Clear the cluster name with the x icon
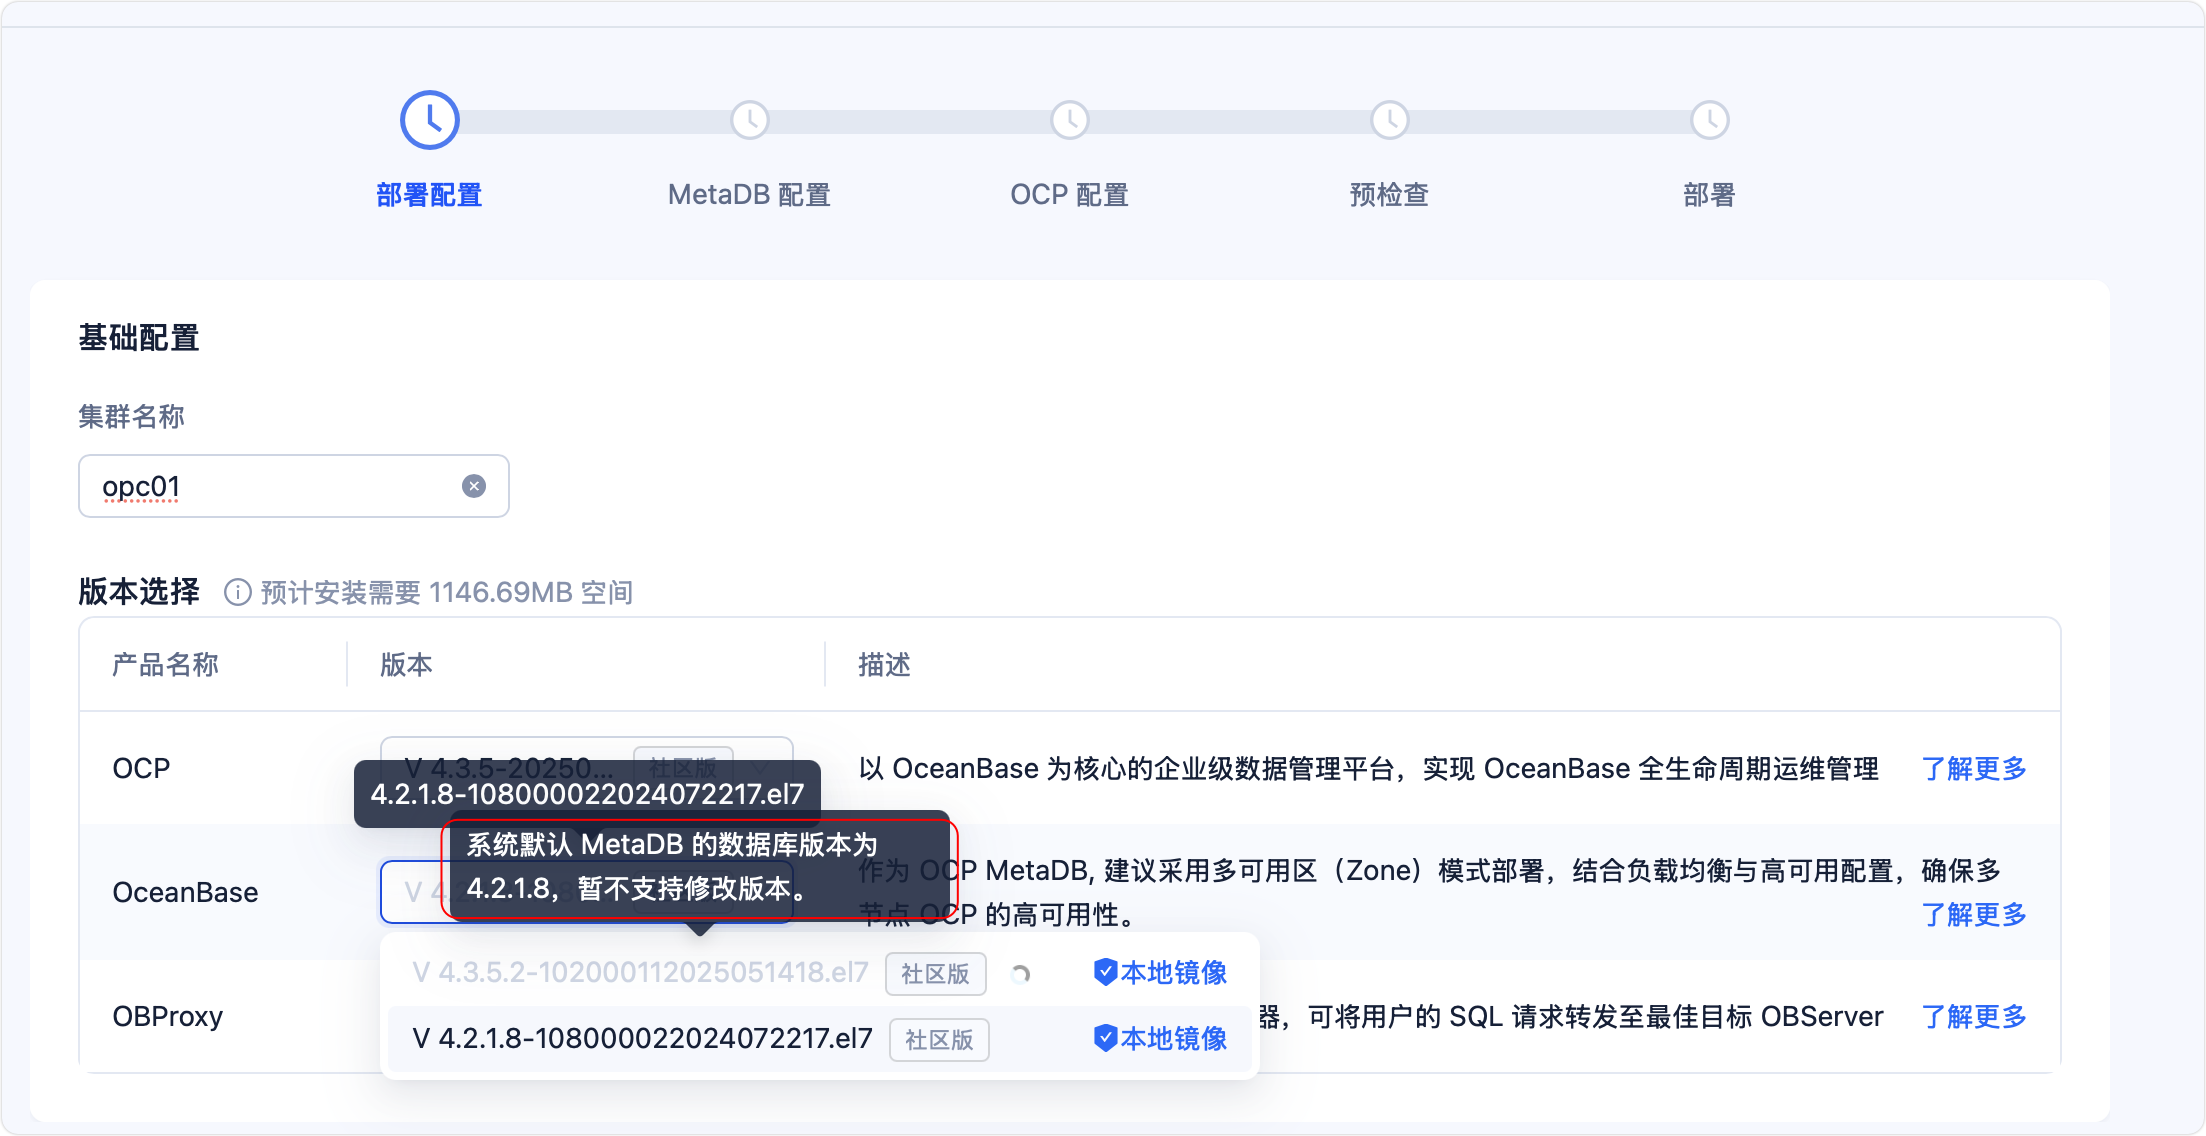Screen dimensions: 2206x1136 [473, 486]
